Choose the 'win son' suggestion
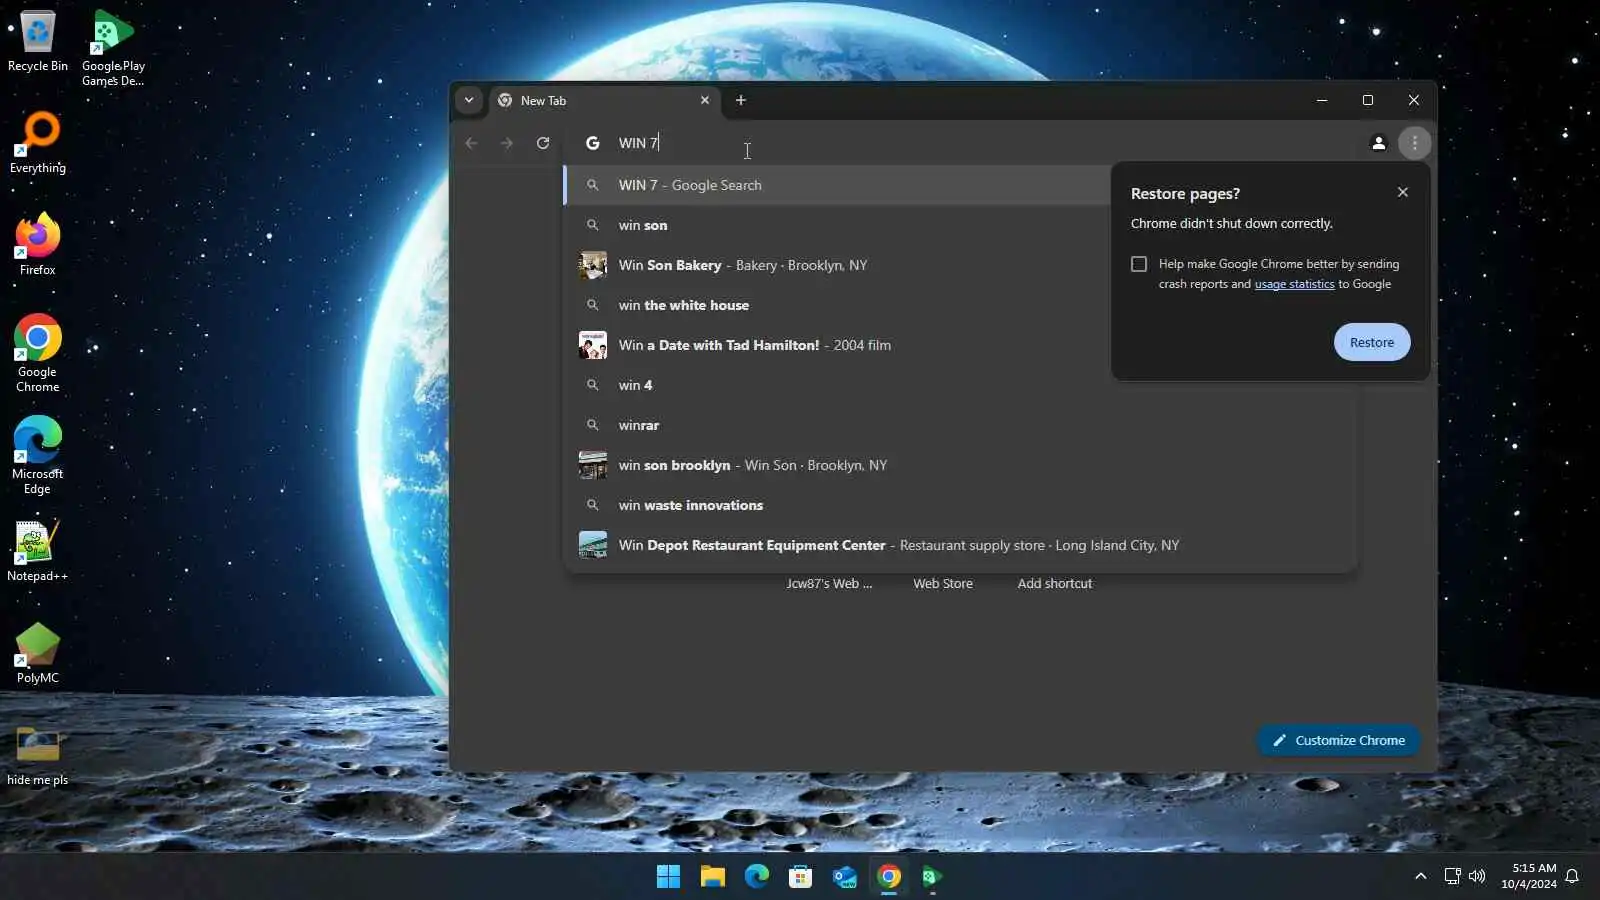Image resolution: width=1600 pixels, height=900 pixels. [838, 225]
